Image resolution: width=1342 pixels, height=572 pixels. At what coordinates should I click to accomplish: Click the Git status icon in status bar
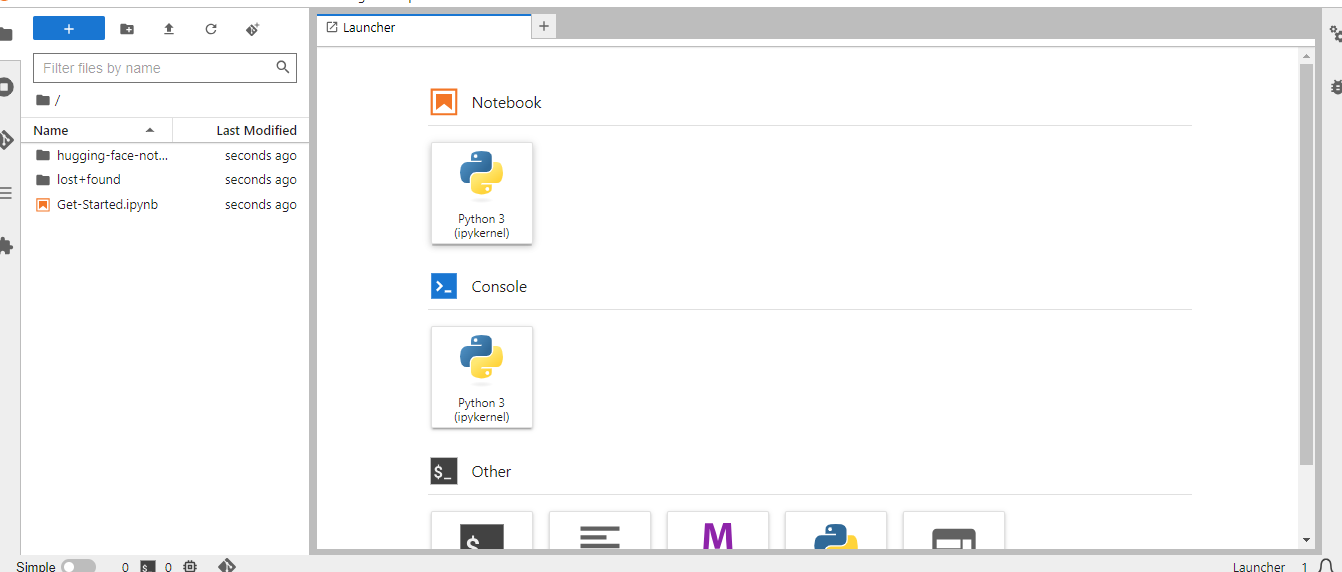[x=227, y=566]
